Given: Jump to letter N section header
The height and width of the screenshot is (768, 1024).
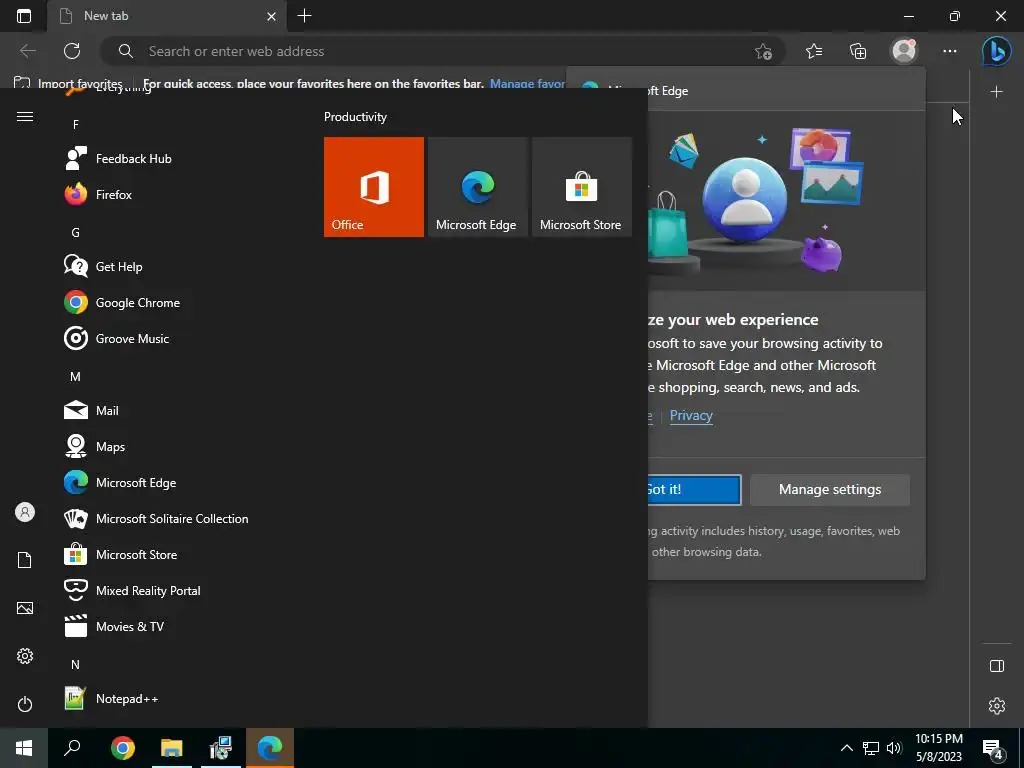Looking at the screenshot, I should click(76, 664).
